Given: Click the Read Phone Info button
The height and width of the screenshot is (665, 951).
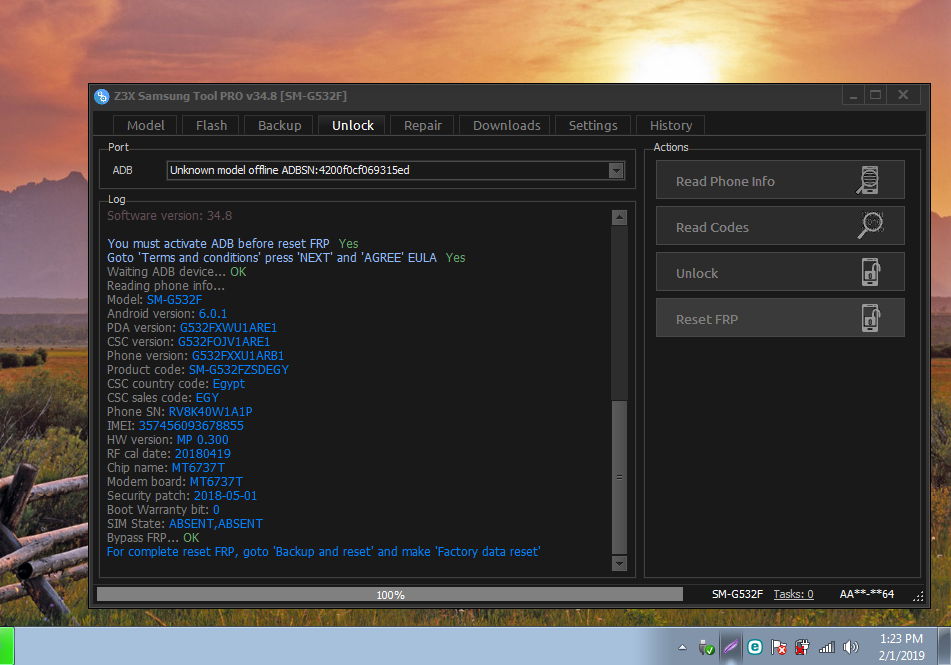Looking at the screenshot, I should 780,180.
